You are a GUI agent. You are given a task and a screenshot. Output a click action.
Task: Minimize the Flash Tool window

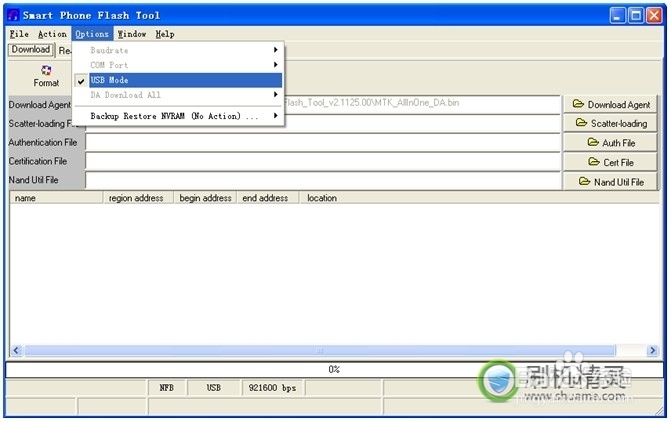[618, 15]
